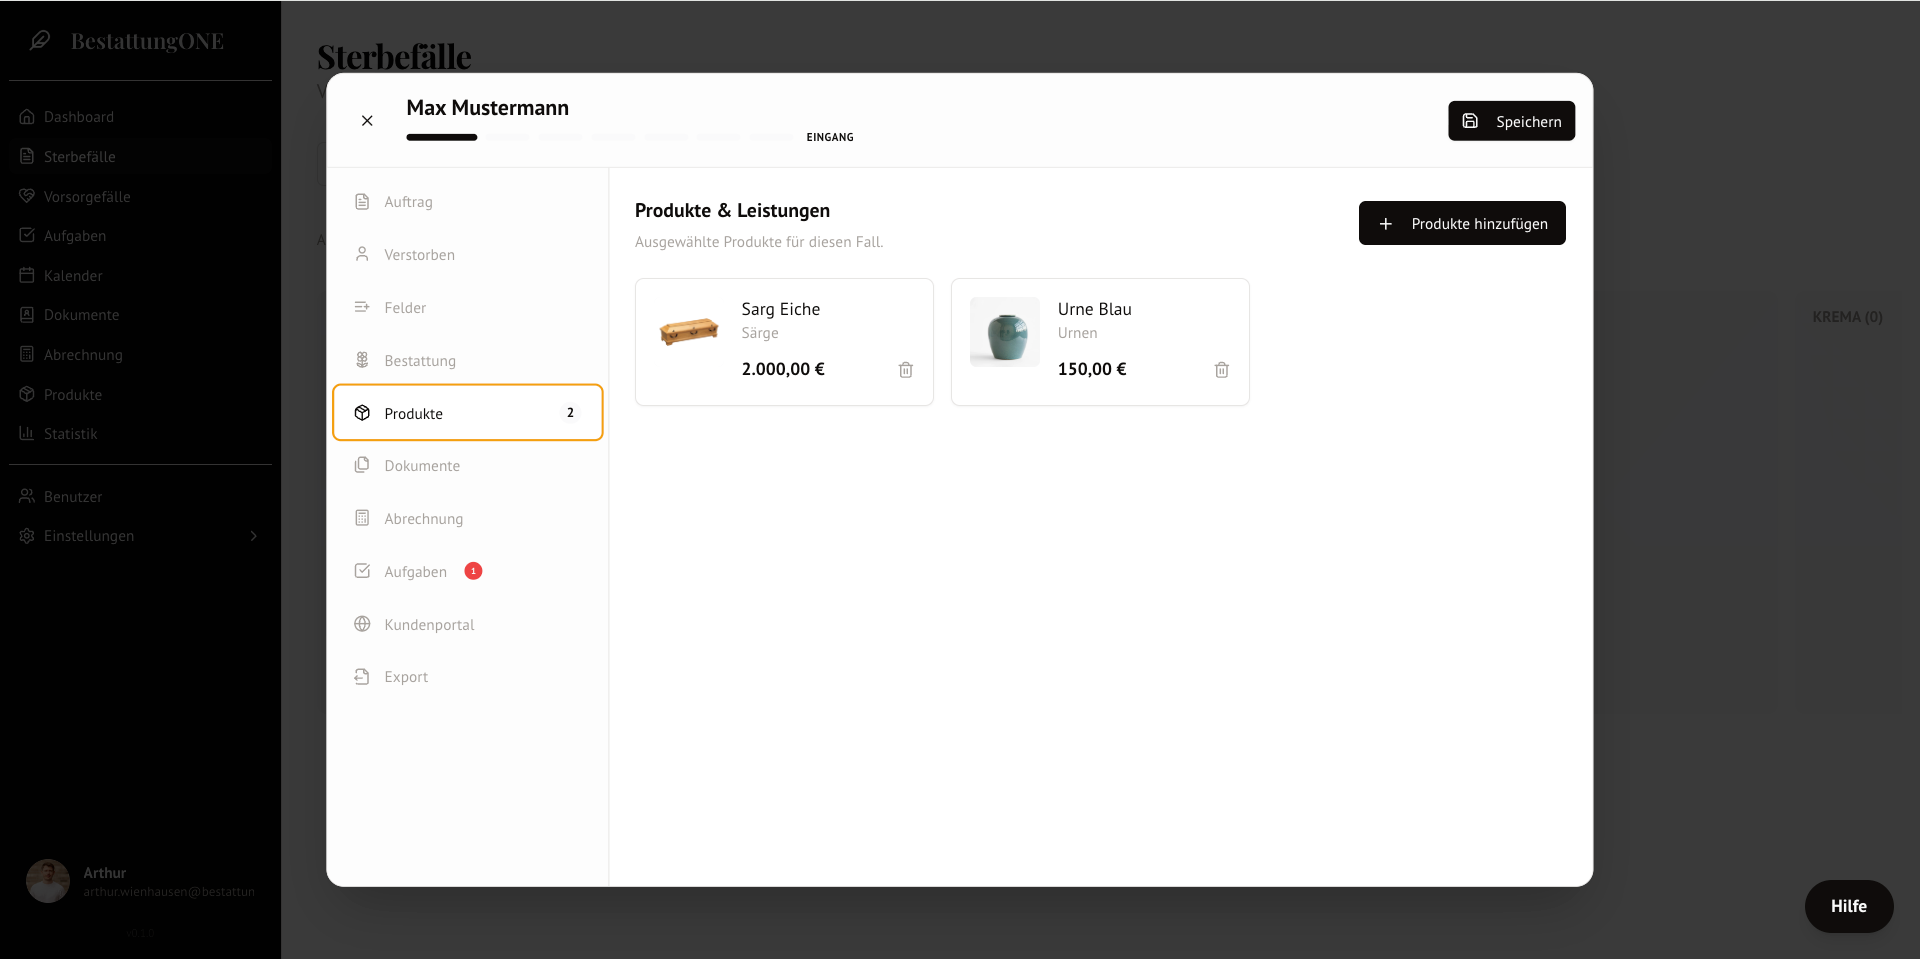The width and height of the screenshot is (1920, 959).
Task: Switch to the Felder tab
Action: coord(468,308)
